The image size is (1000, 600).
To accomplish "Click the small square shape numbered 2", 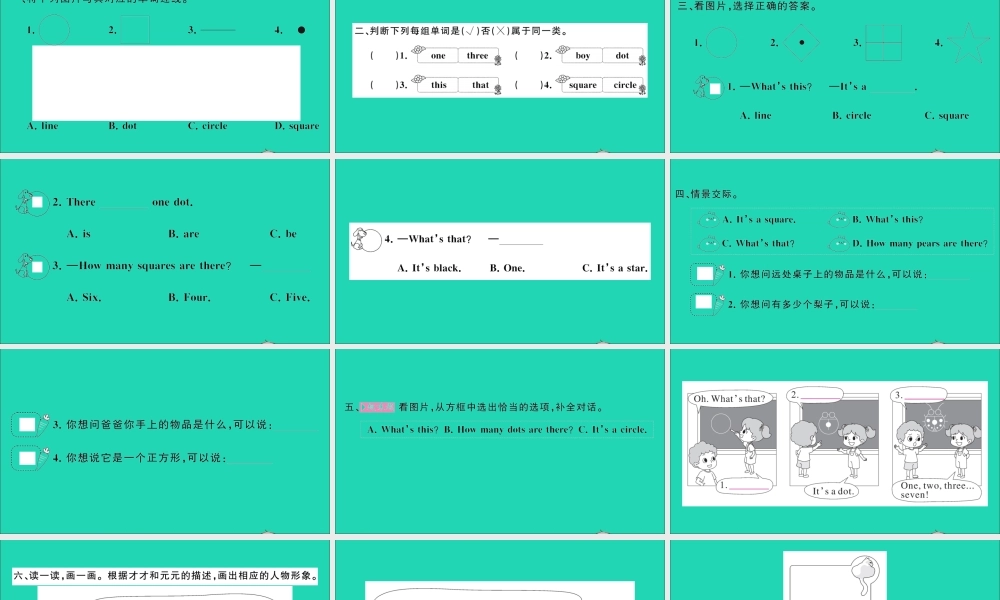I will [x=135, y=30].
